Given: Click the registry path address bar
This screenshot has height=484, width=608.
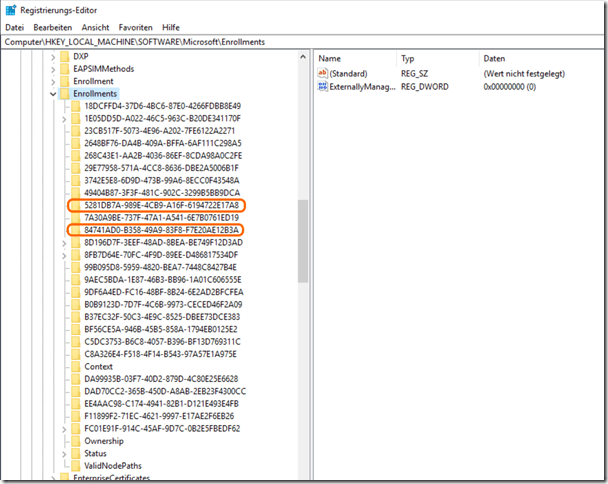Looking at the screenshot, I should pyautogui.click(x=300, y=42).
